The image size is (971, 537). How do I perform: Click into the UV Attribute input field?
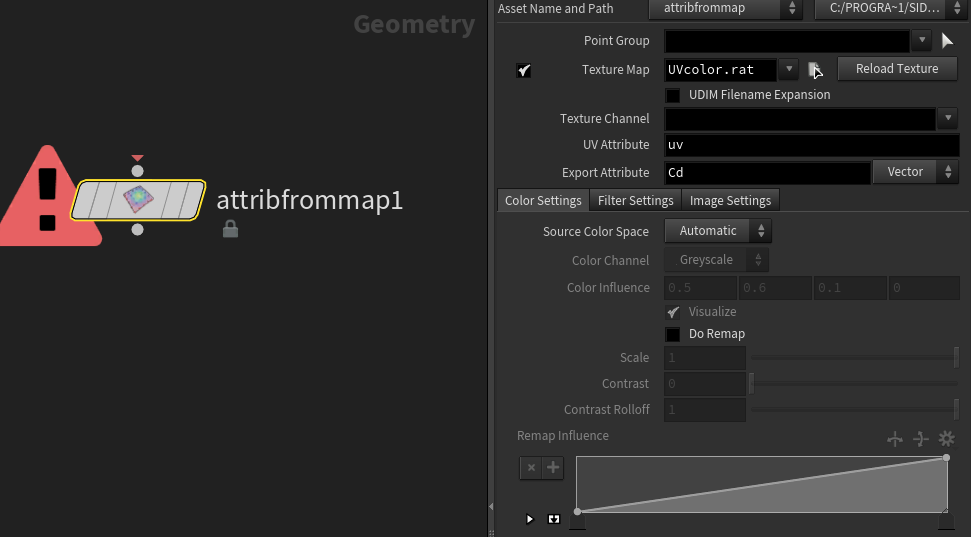(x=810, y=146)
